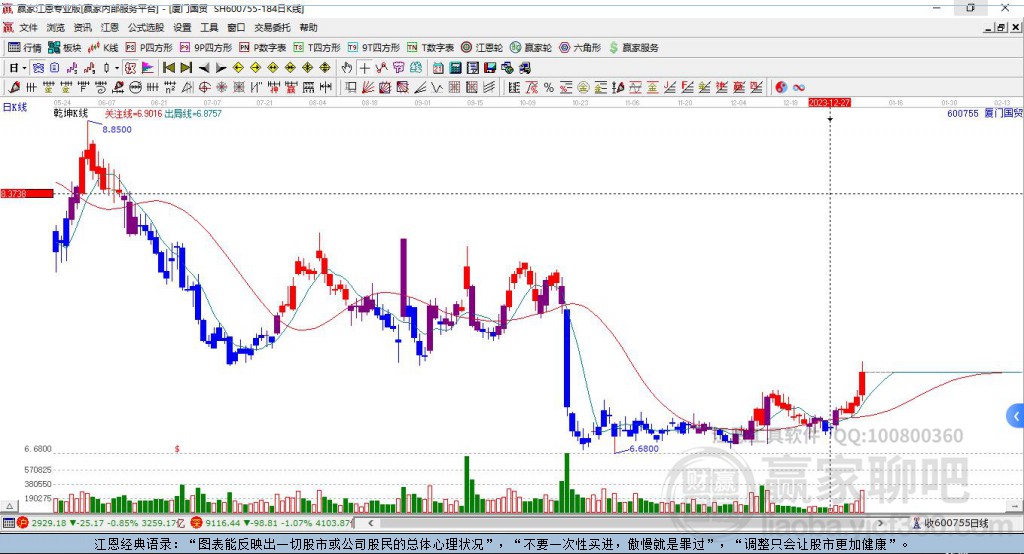Click the red-blue yin-yang icon

pyautogui.click(x=781, y=88)
